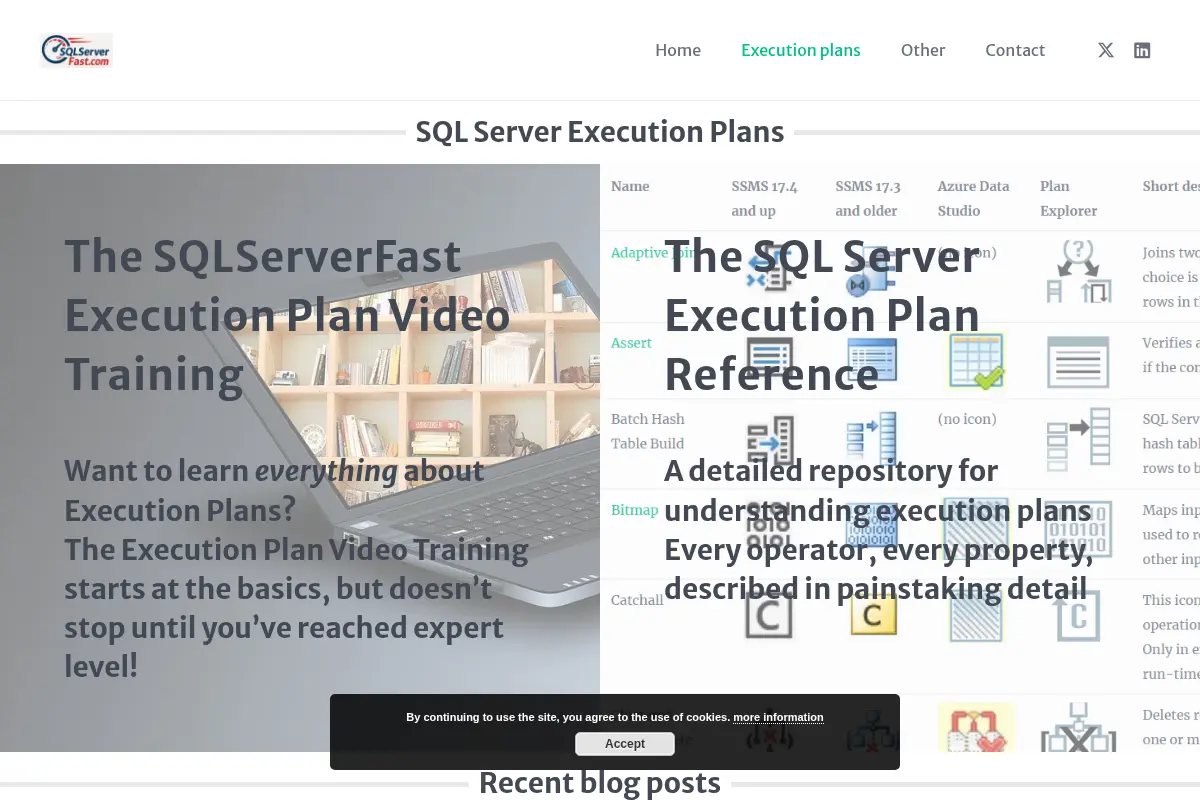
Task: Open the Execution Plan Video Training heading
Action: pyautogui.click(x=288, y=315)
